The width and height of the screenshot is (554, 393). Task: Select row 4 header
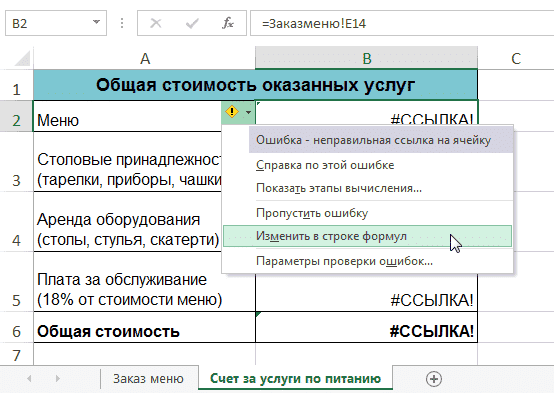17,222
